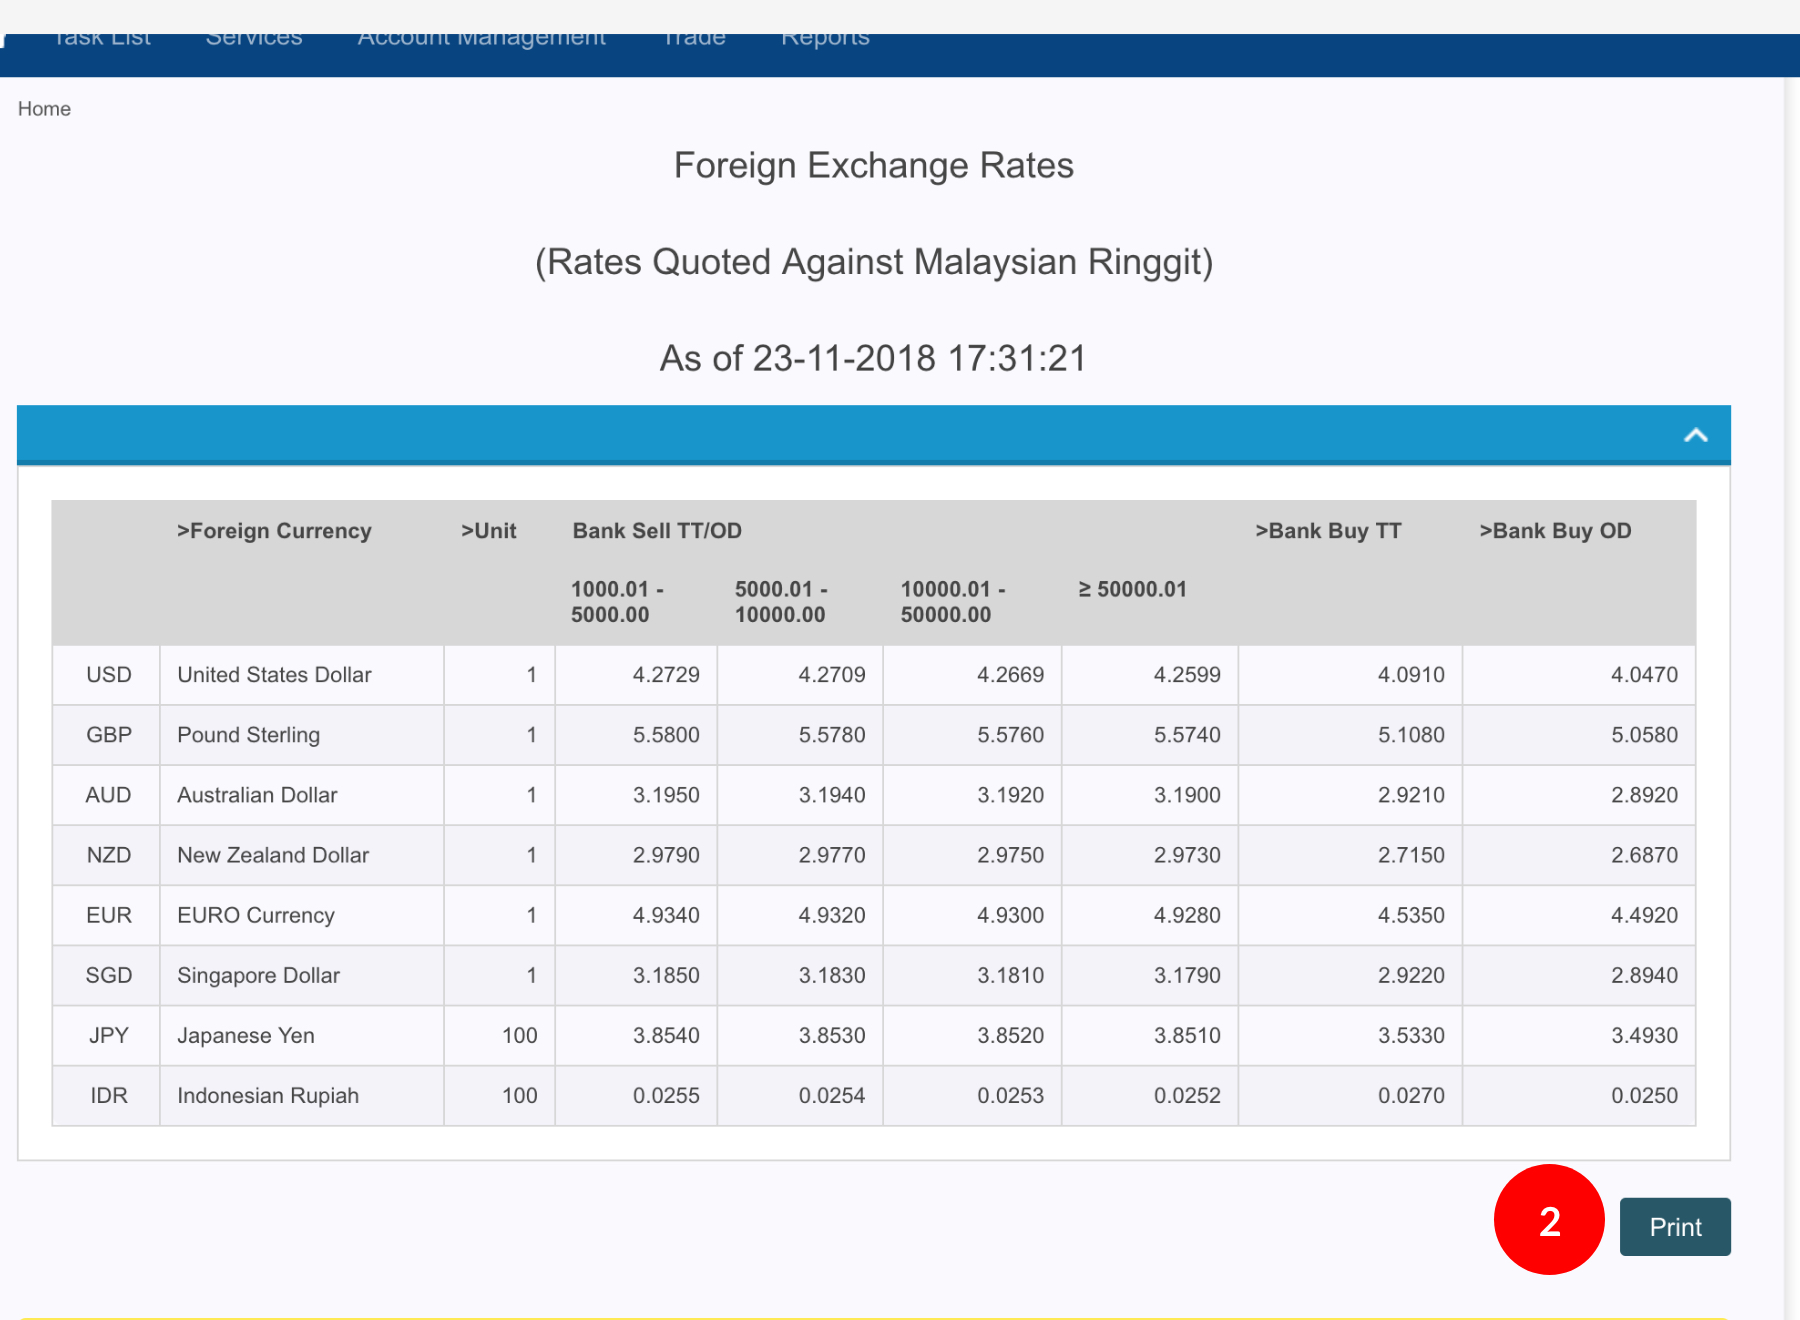The image size is (1800, 1320).
Task: Click the Print button
Action: [x=1674, y=1226]
